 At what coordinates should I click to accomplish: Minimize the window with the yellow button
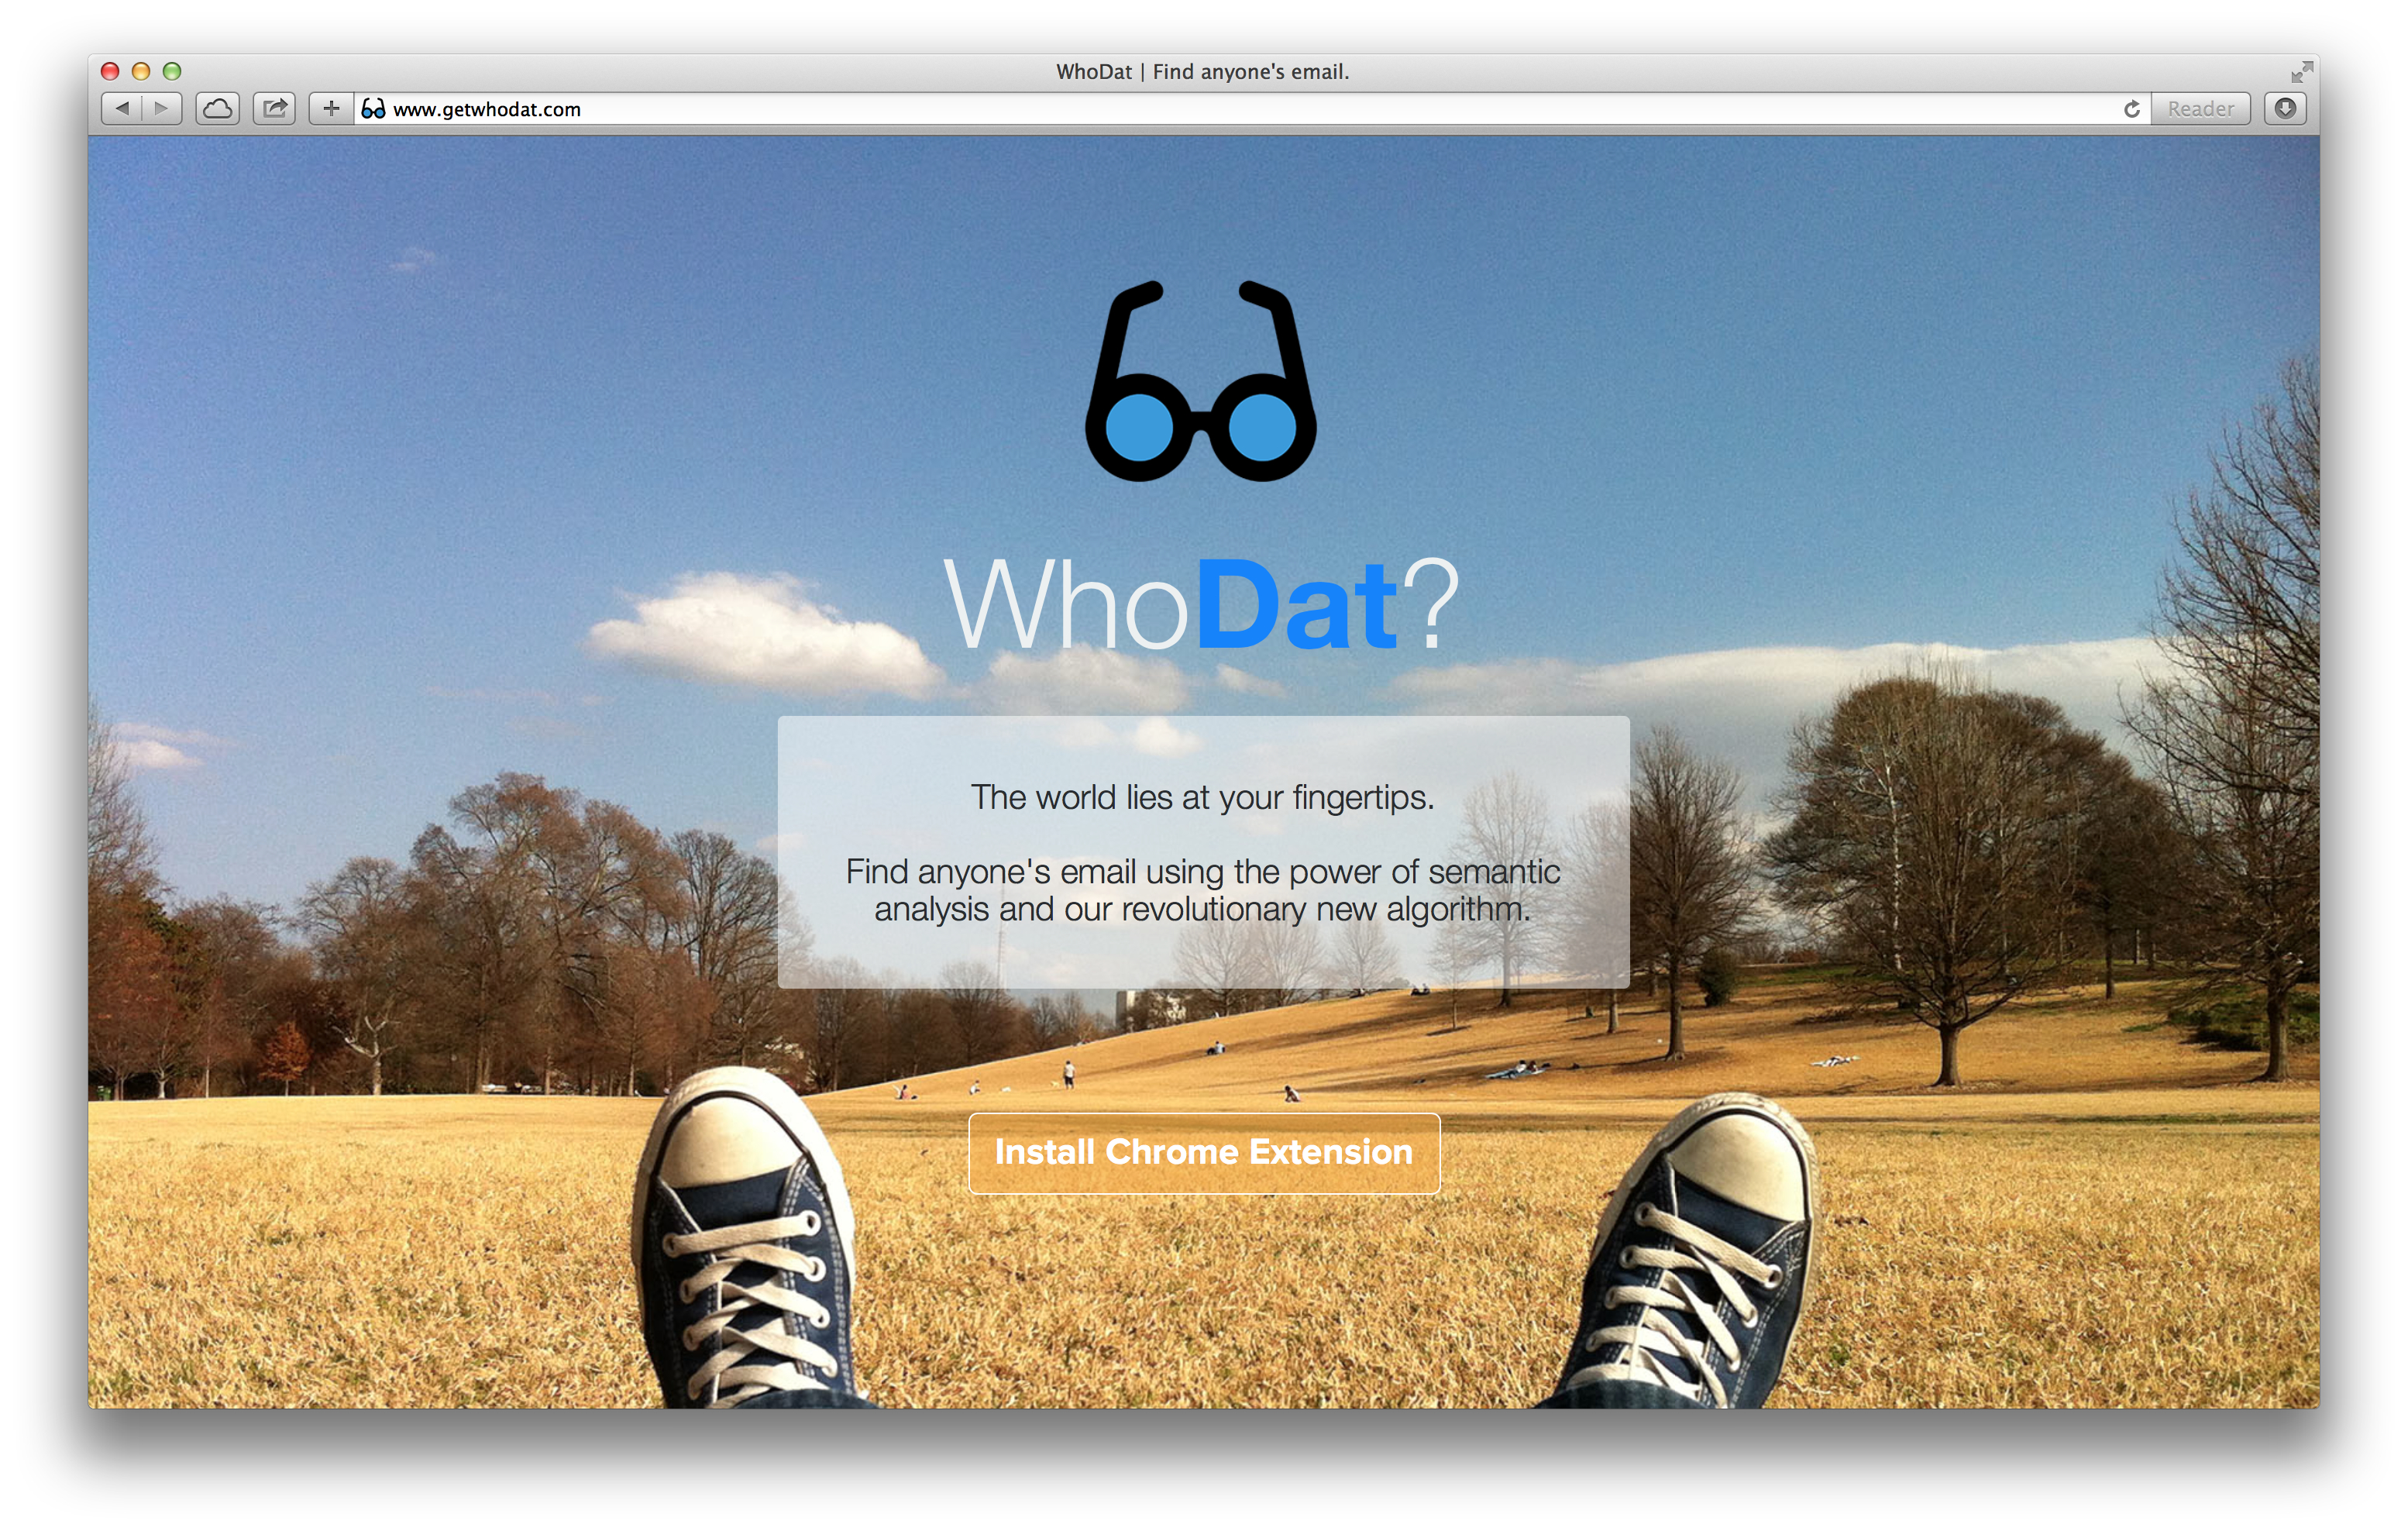tap(141, 71)
